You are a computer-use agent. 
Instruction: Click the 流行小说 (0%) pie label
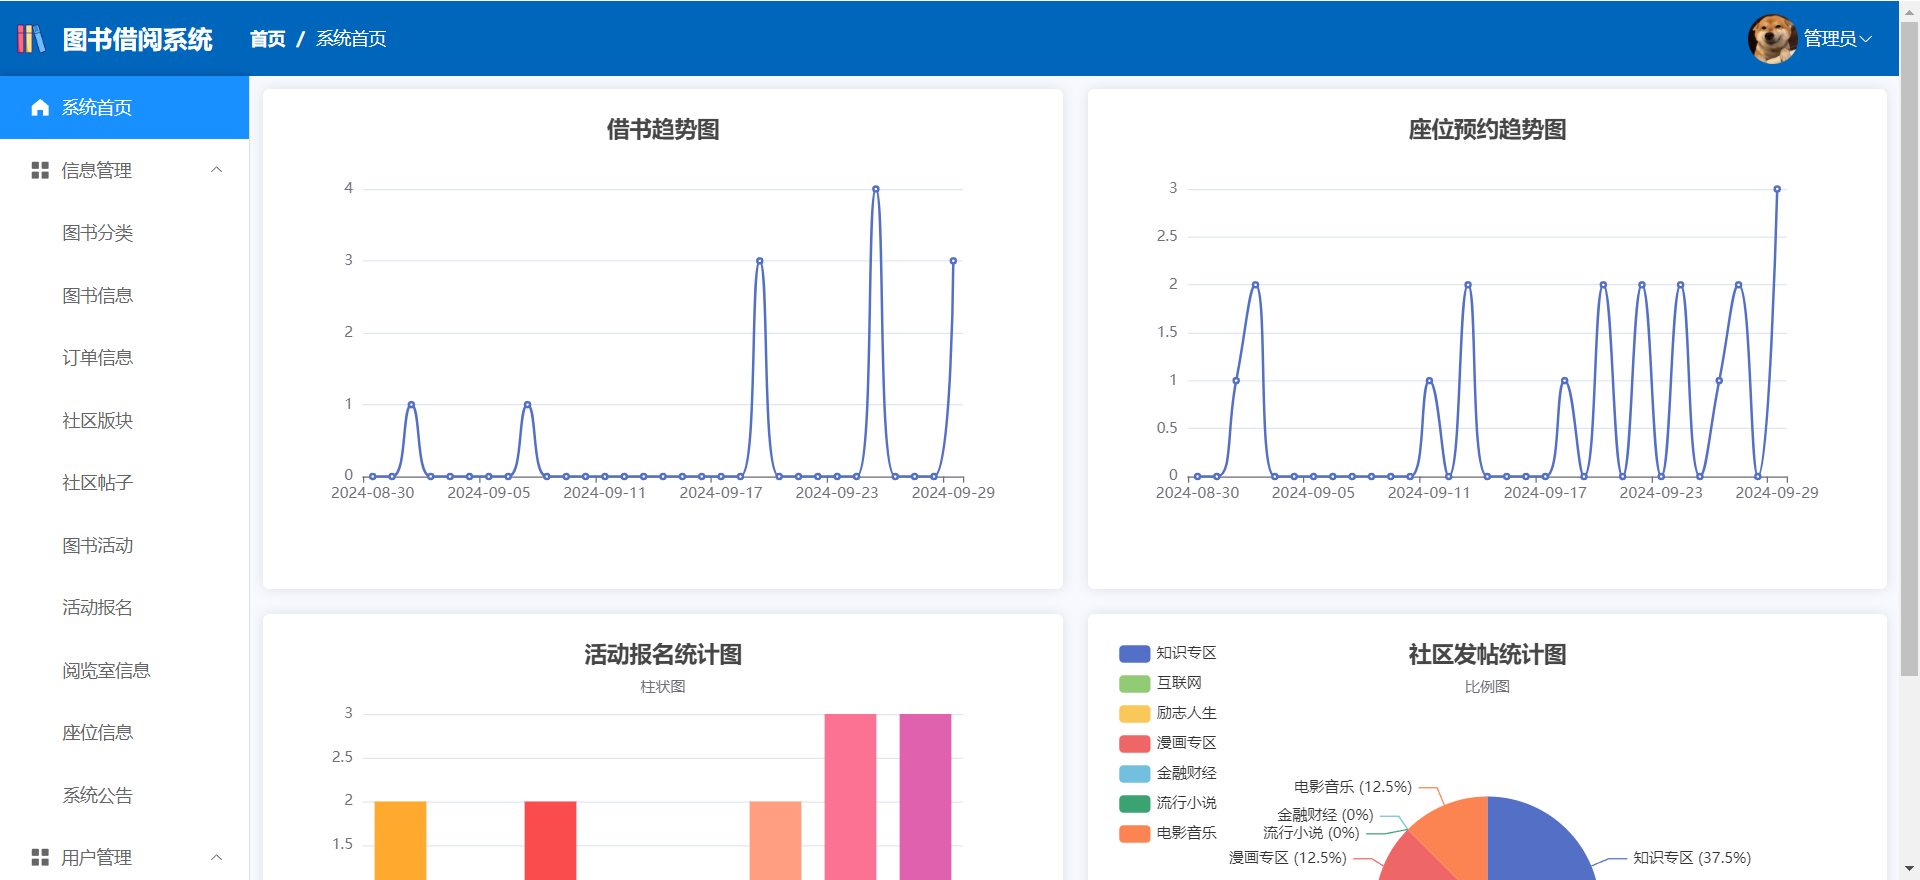[1311, 833]
